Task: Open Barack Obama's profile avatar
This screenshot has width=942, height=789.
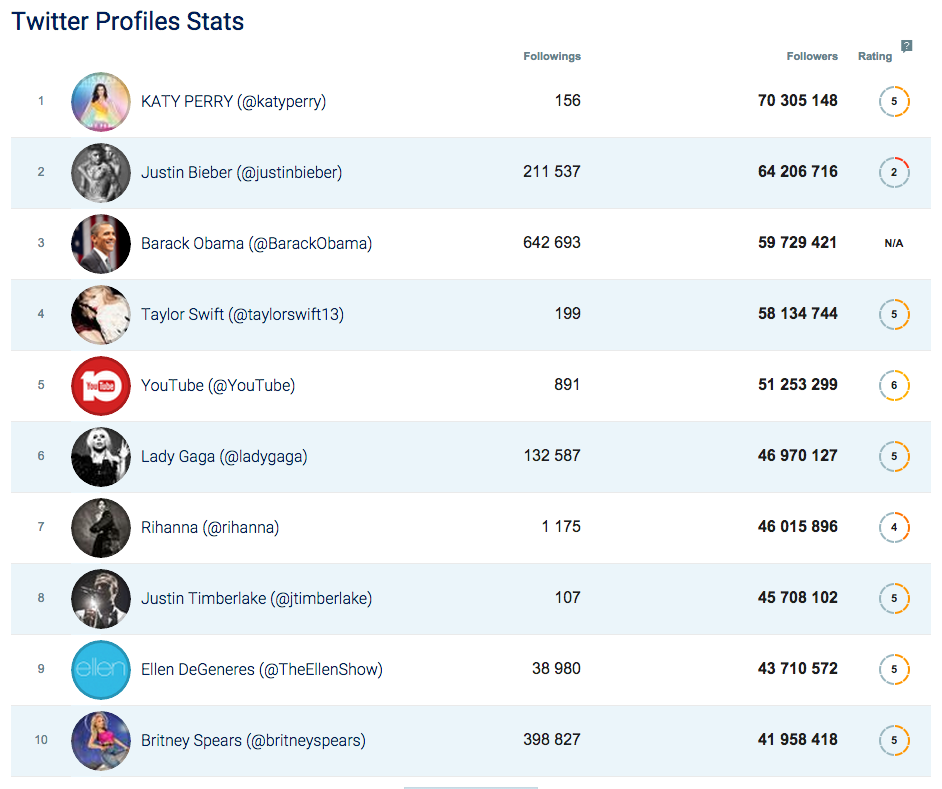Action: coord(101,243)
